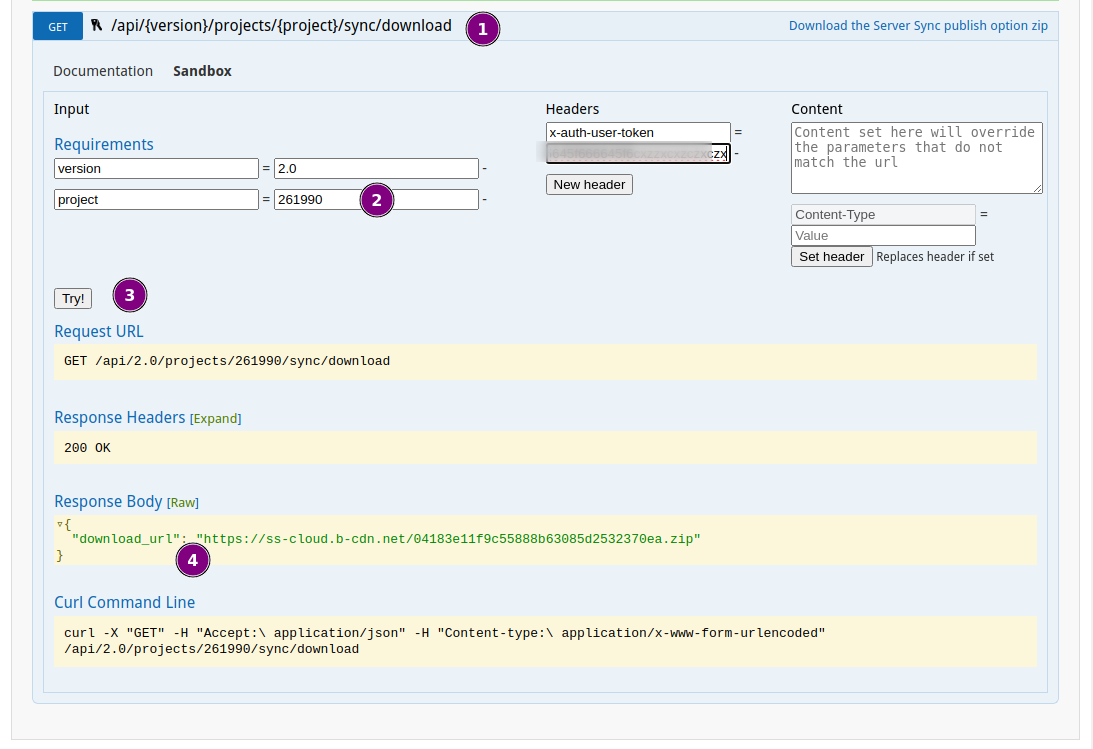Click the Response Body heading

pos(108,502)
